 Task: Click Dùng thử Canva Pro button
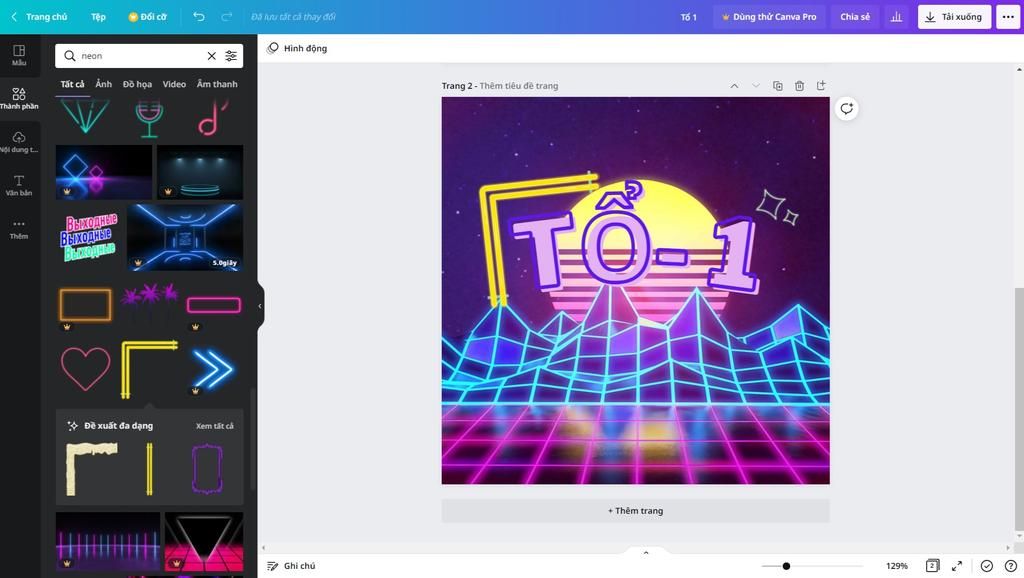pyautogui.click(x=769, y=17)
